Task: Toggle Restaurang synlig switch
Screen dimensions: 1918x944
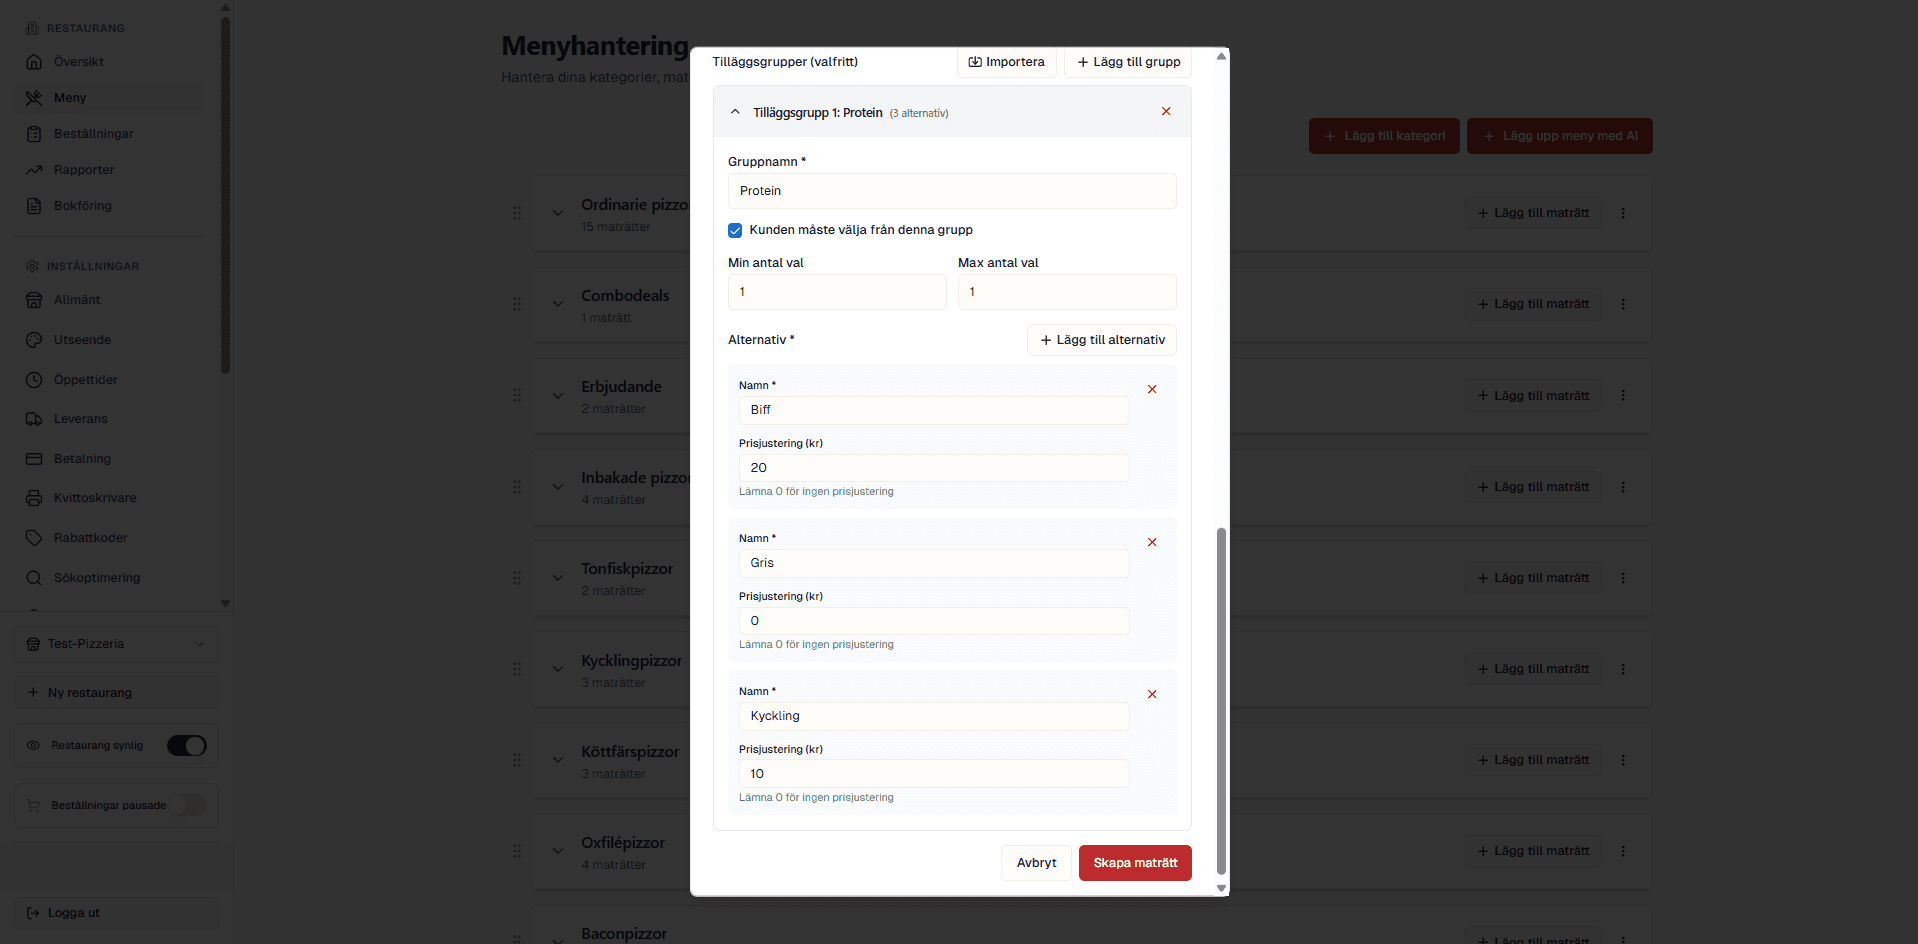Action: click(187, 746)
